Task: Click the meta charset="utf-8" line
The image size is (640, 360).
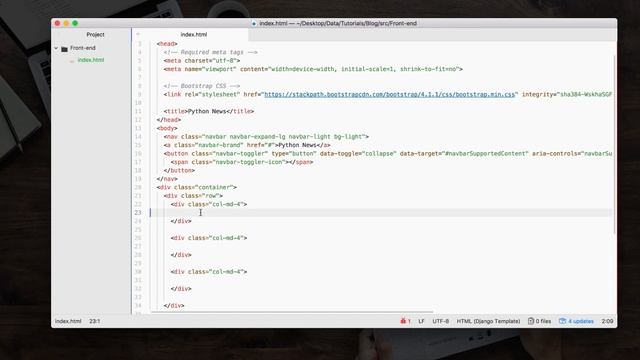Action: tap(202, 61)
